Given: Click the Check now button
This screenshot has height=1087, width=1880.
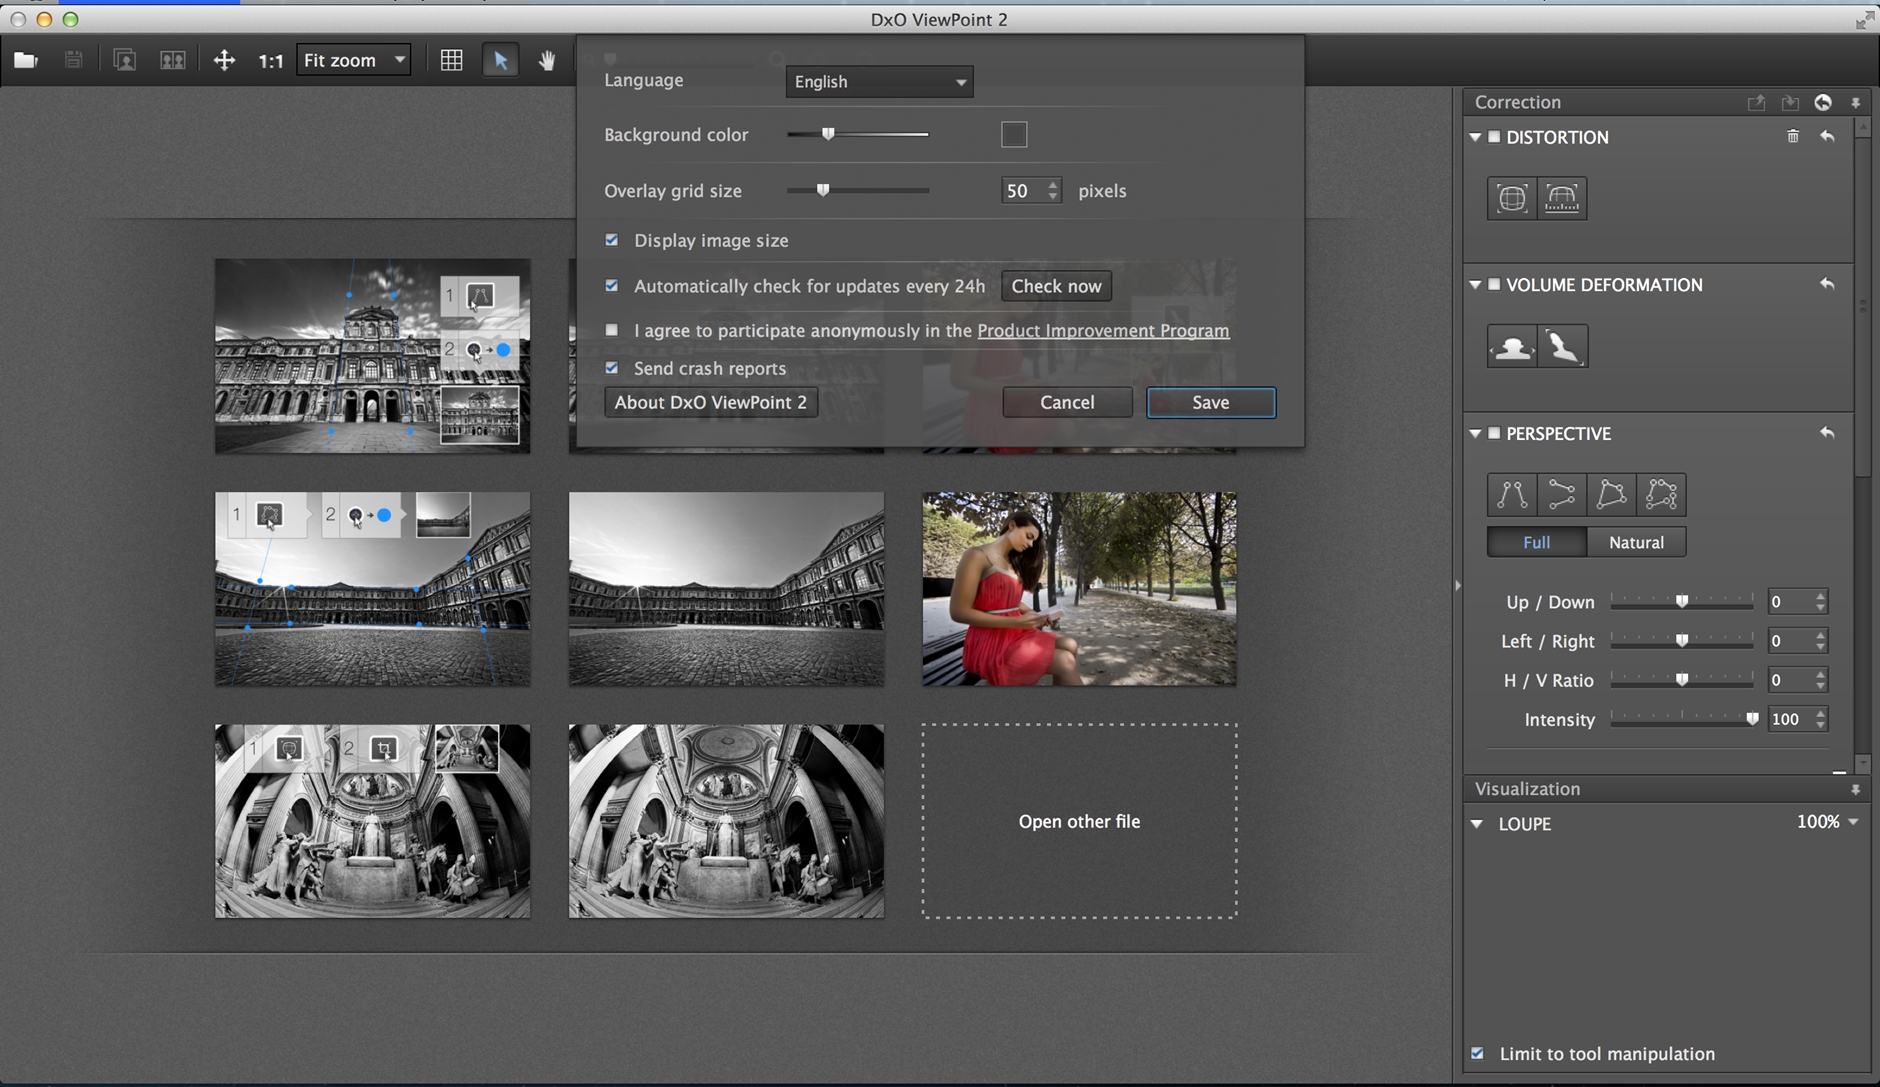Looking at the screenshot, I should [x=1056, y=286].
